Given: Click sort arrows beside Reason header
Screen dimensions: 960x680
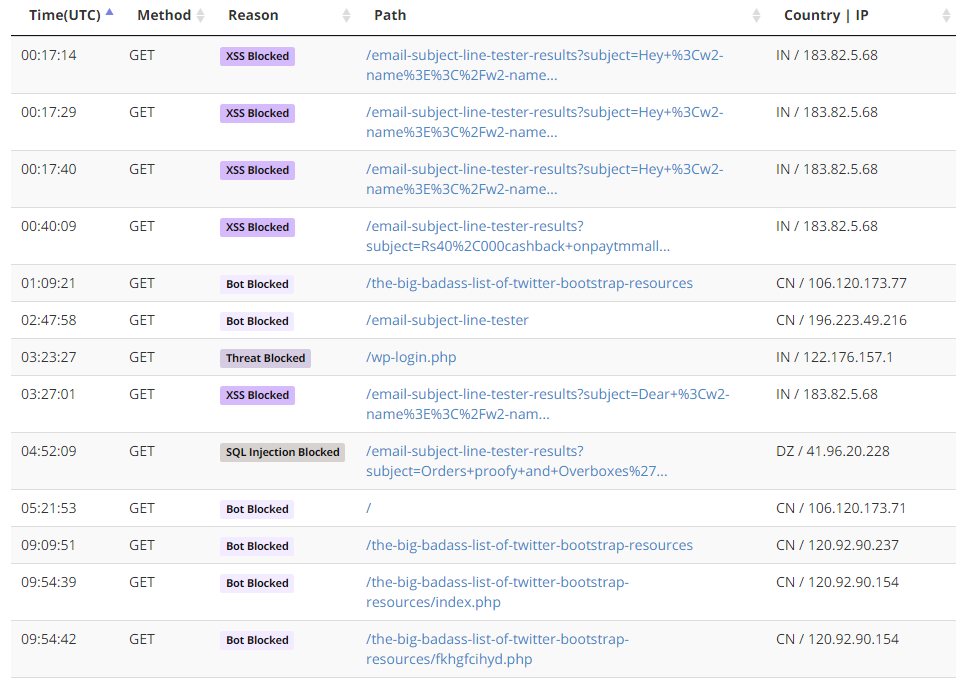Looking at the screenshot, I should point(347,16).
